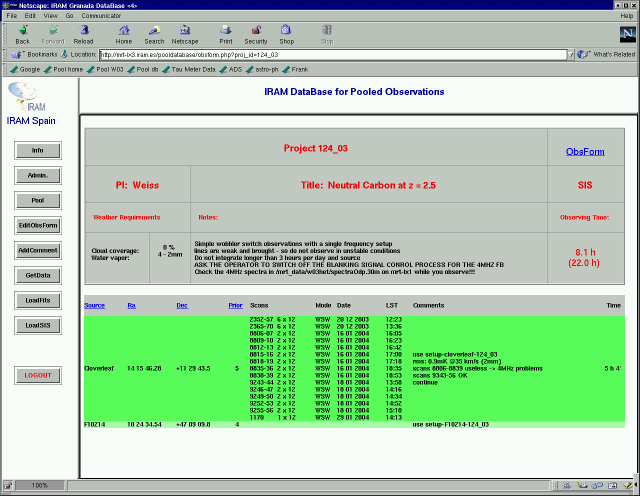Click the Admin. sidebar button

point(38,176)
